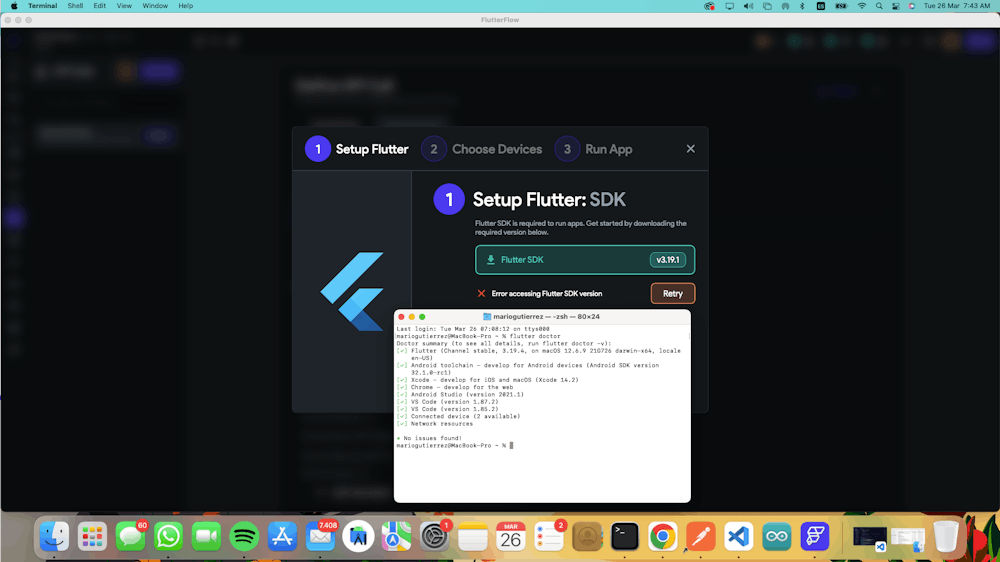This screenshot has width=1000, height=562.
Task: Open FlutterFlow from the dock
Action: pyautogui.click(x=814, y=536)
